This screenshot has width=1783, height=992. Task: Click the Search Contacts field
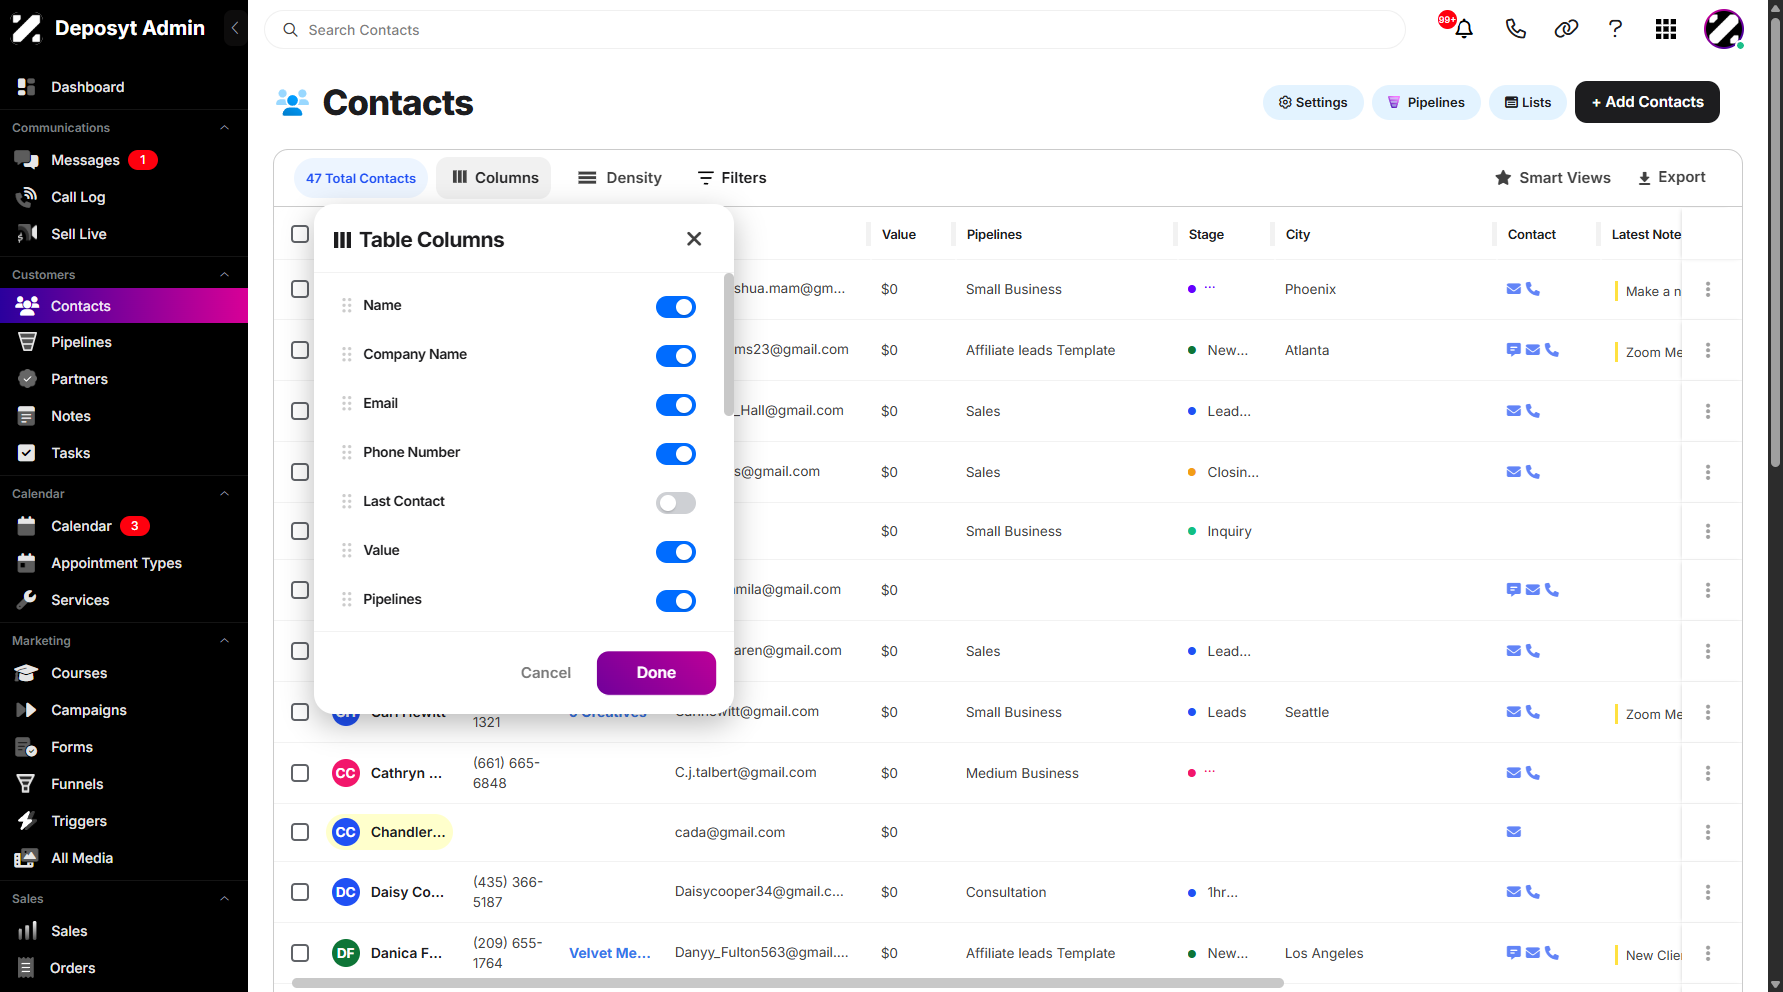click(x=835, y=30)
